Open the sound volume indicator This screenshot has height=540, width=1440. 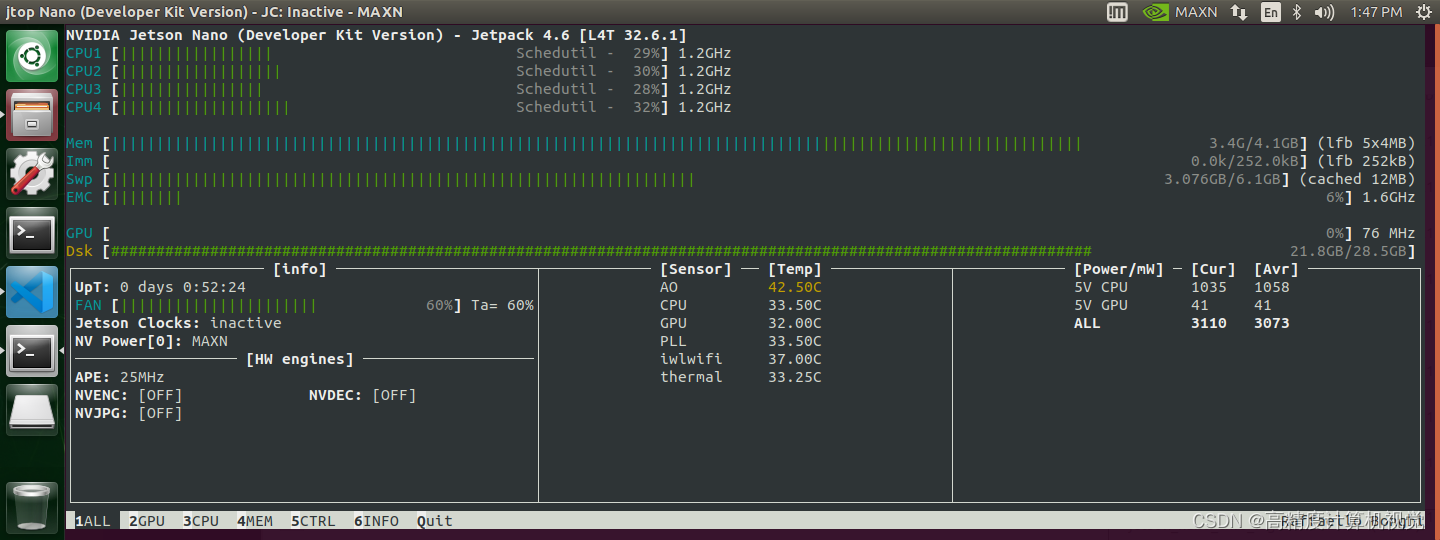click(x=1324, y=12)
